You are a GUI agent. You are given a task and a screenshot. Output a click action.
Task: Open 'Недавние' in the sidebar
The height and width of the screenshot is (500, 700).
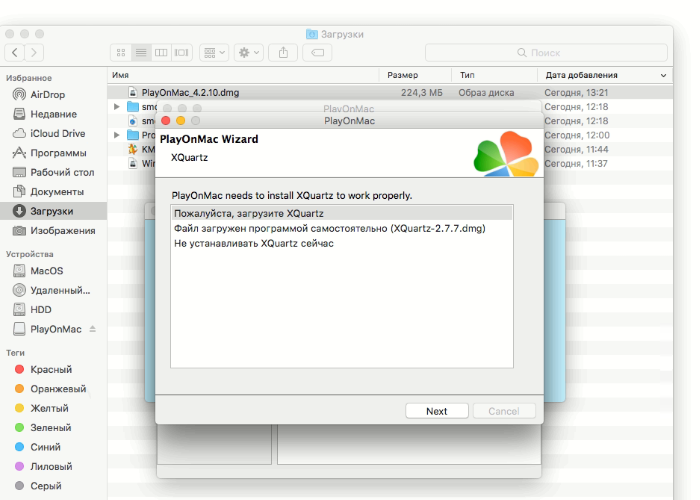coord(54,114)
